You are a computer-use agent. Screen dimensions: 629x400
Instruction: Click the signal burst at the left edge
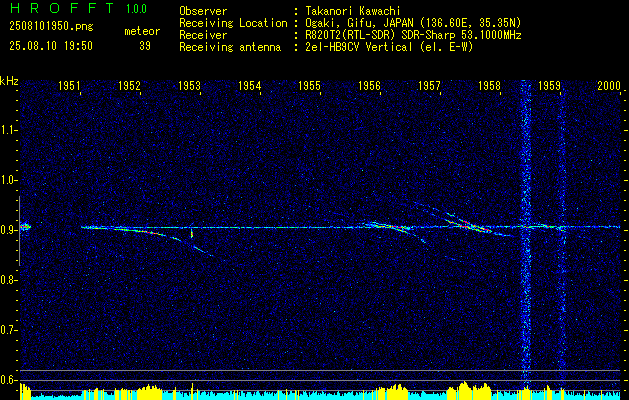point(25,227)
